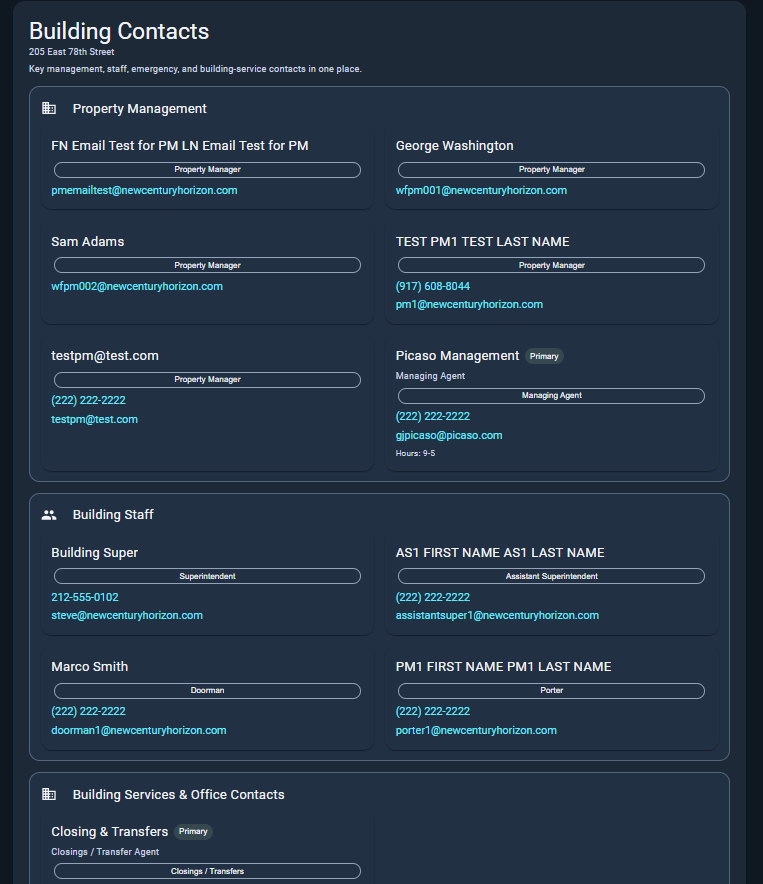This screenshot has height=884, width=763.
Task: Click the Building Contacts page heading
Action: click(x=119, y=31)
